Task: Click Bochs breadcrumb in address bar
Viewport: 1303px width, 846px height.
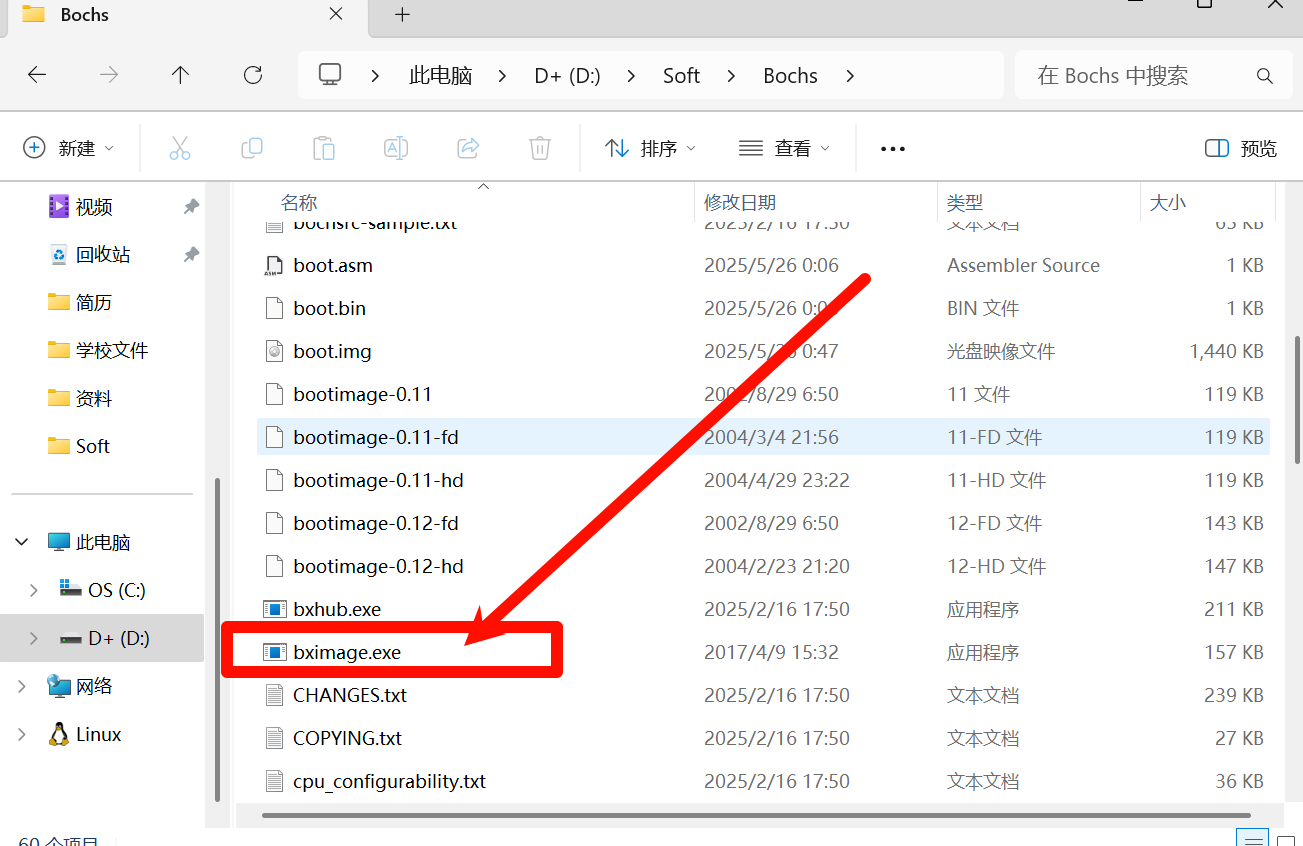Action: coord(790,76)
